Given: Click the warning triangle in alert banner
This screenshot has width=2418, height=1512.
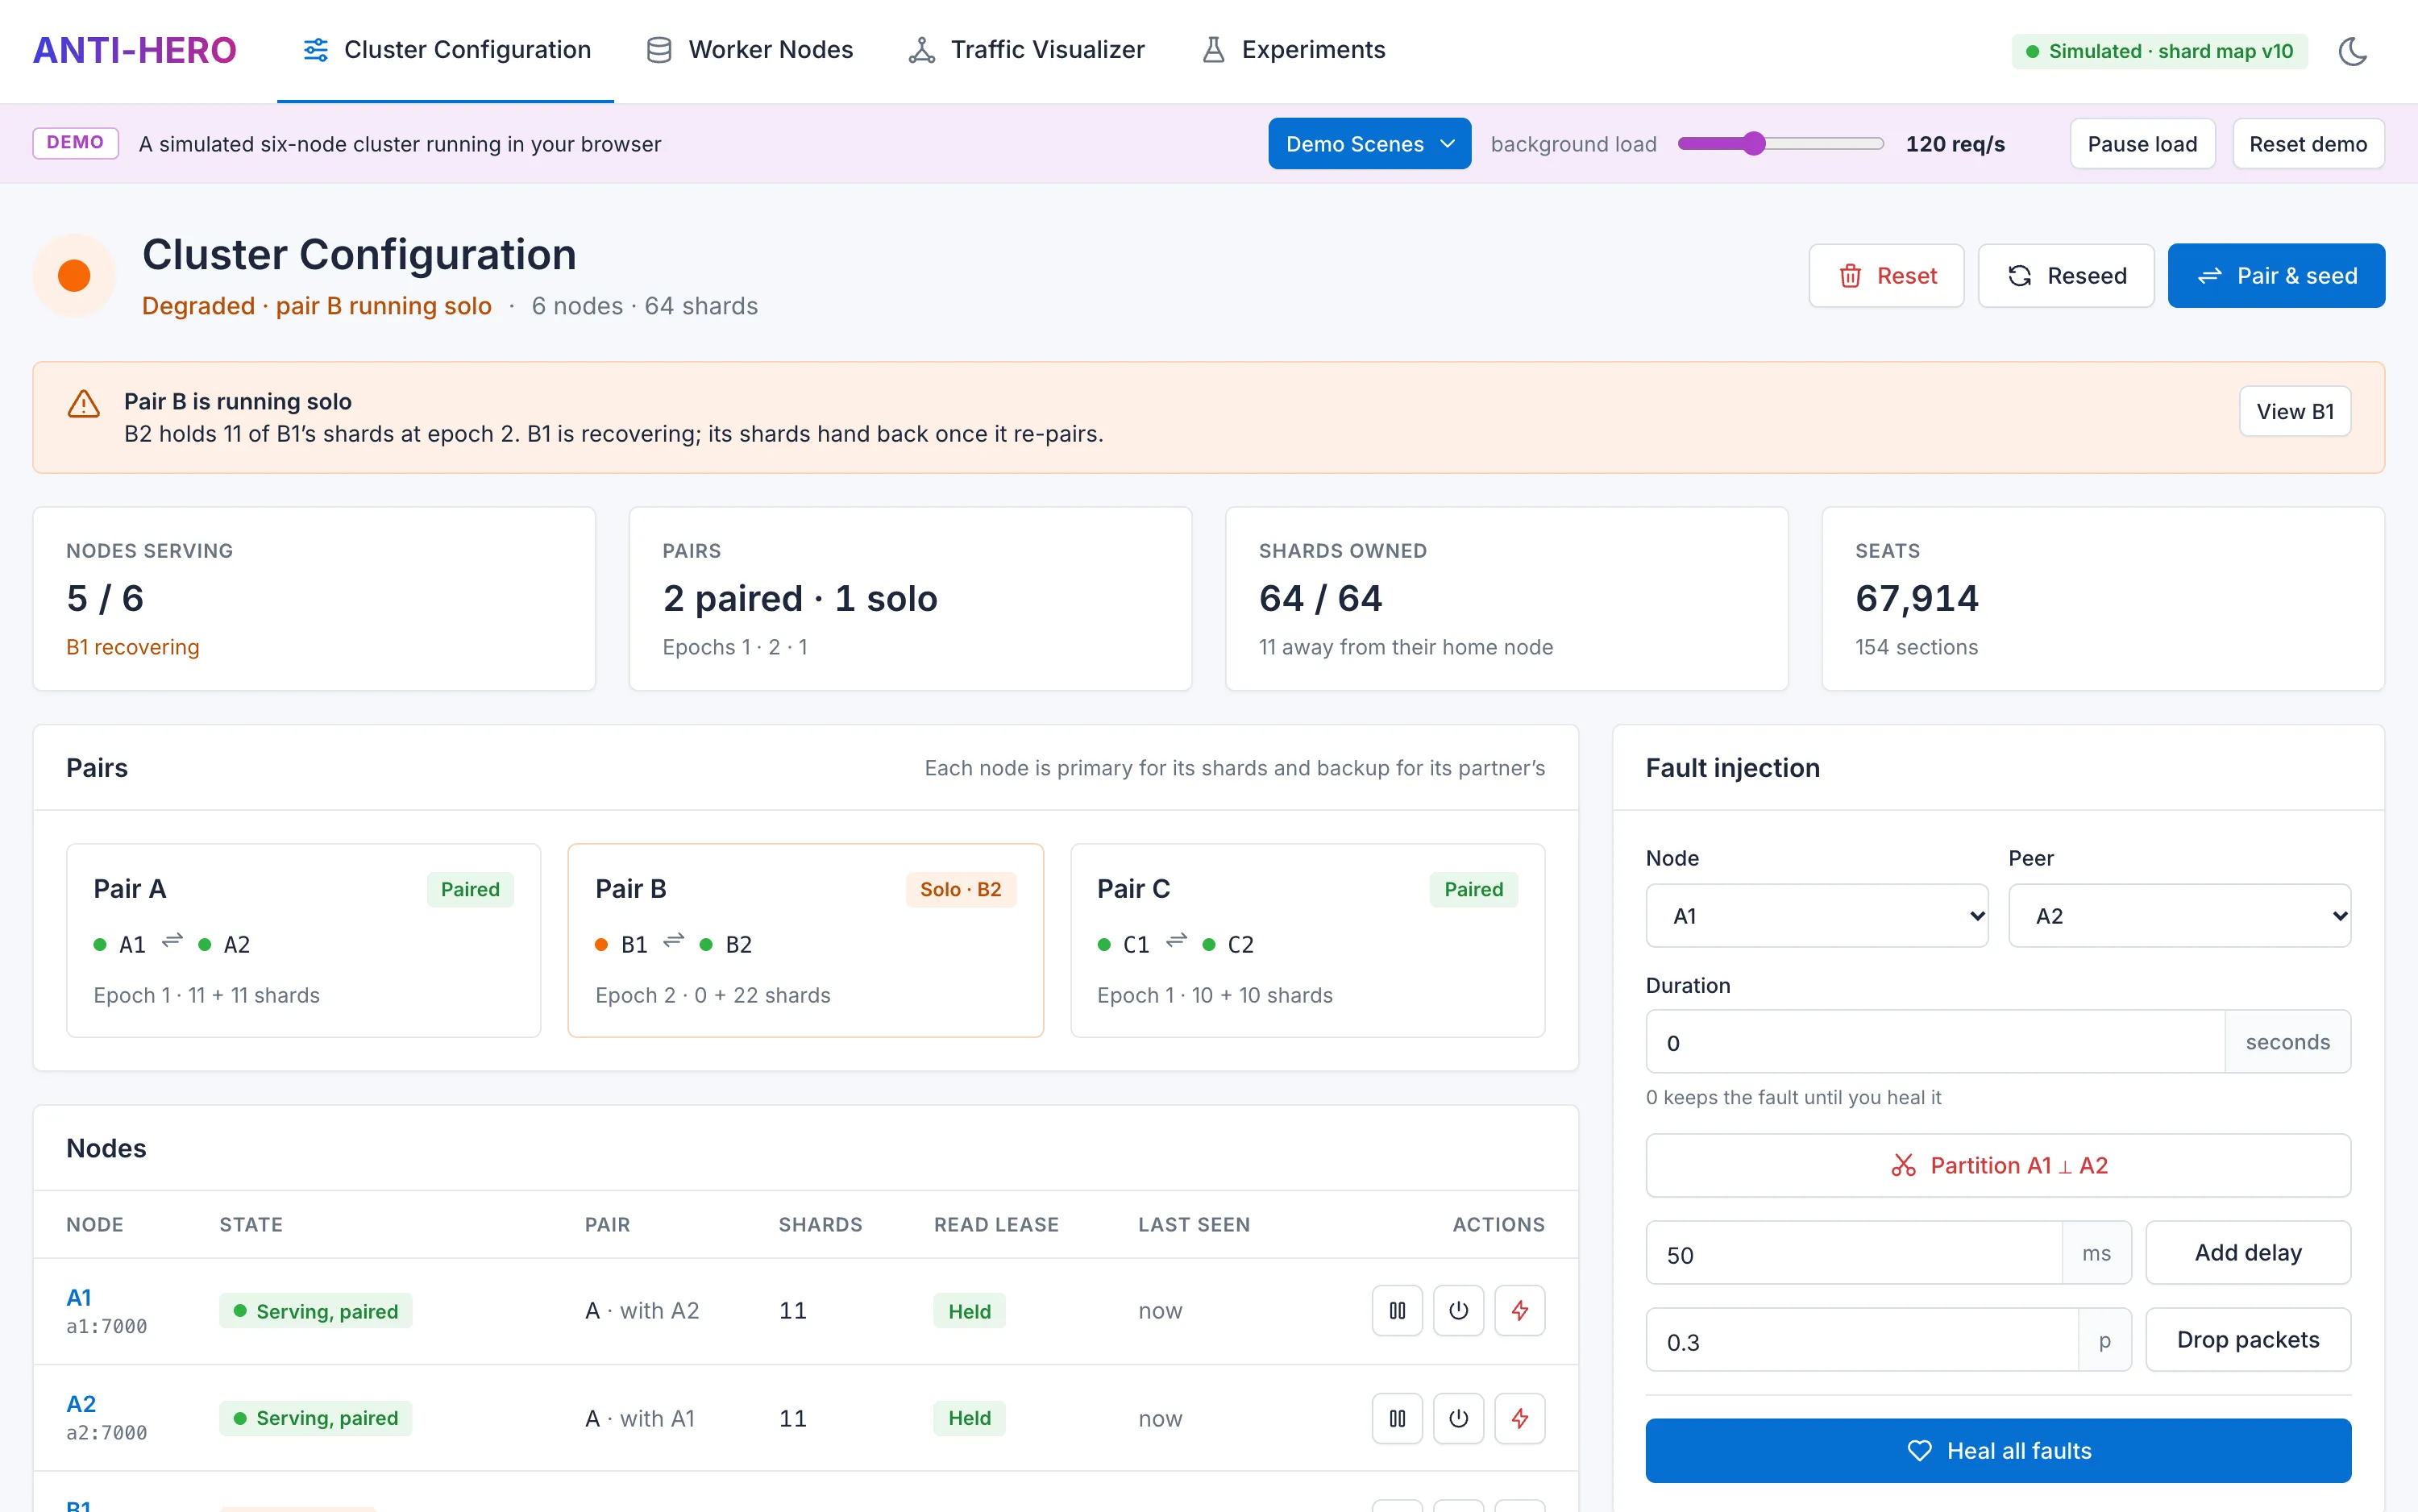Looking at the screenshot, I should coord(83,403).
